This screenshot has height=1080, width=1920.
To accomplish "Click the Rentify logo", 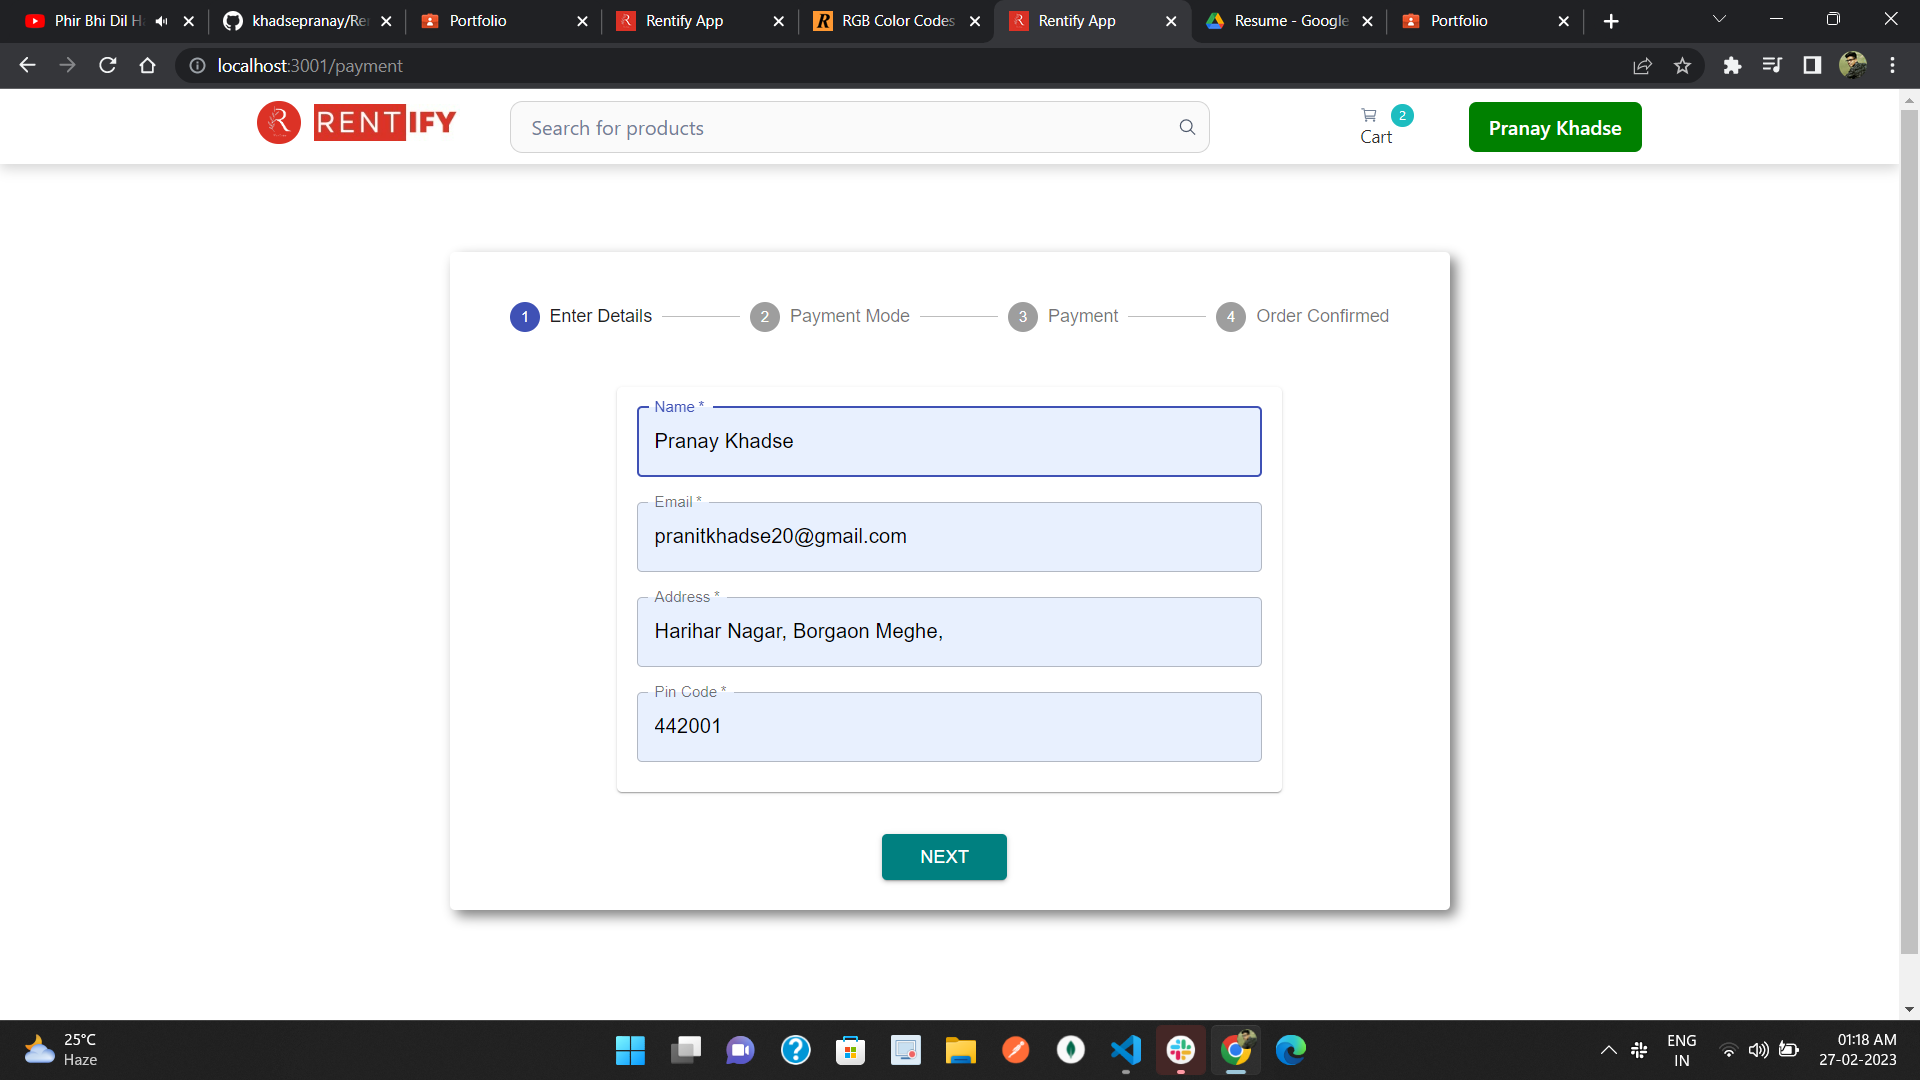I will point(356,123).
